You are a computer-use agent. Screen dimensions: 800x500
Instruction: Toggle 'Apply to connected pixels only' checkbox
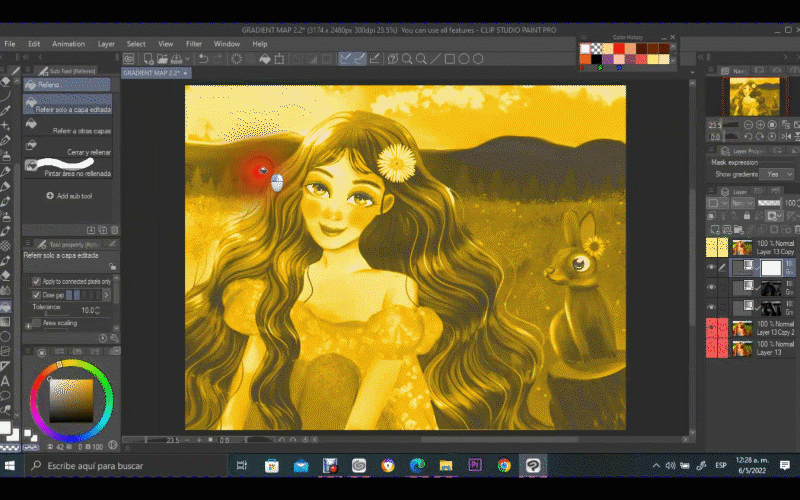pos(36,282)
